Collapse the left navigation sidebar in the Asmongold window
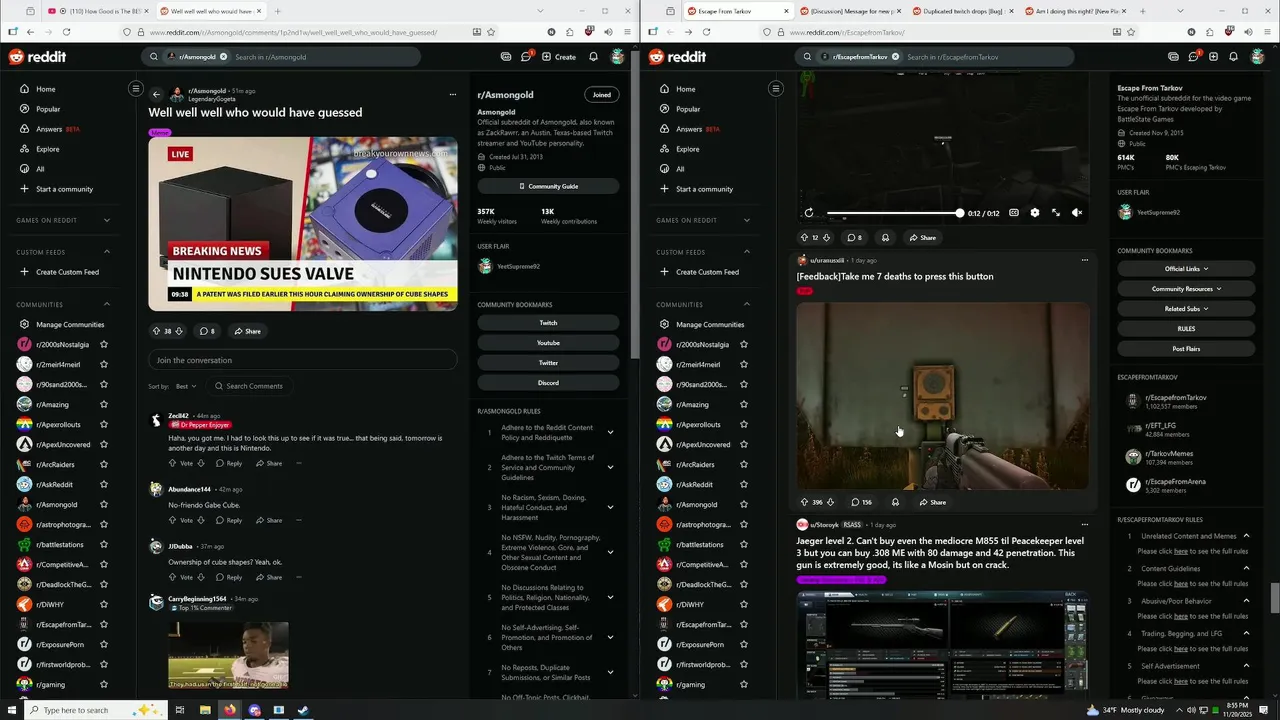 (136, 89)
